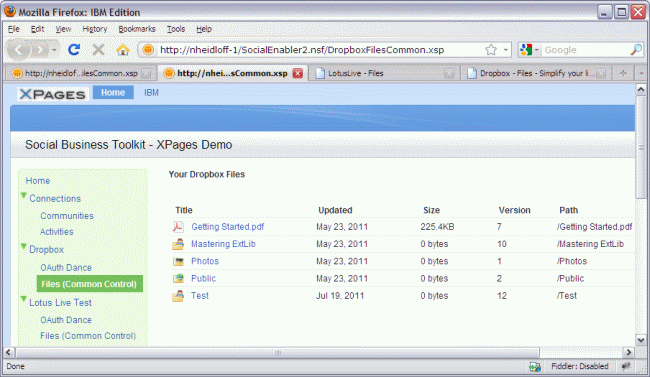Click the URL address field

coord(319,50)
